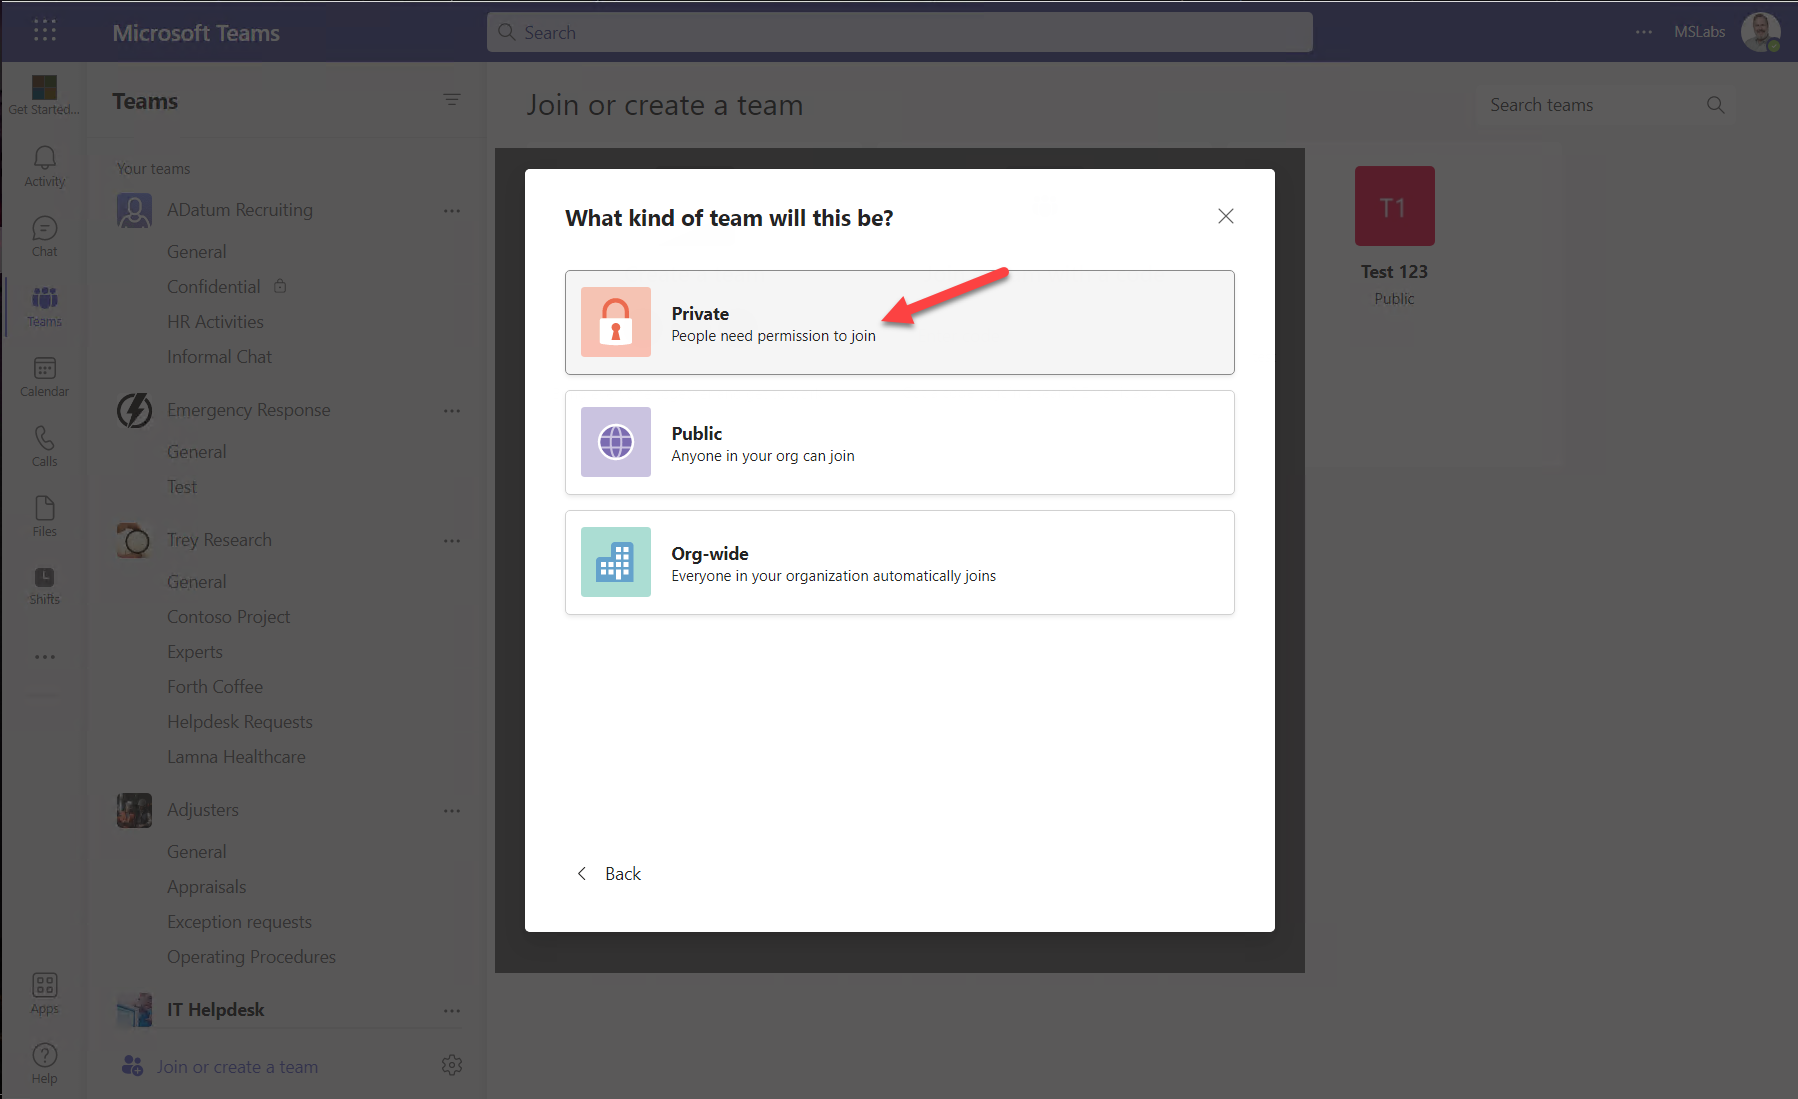This screenshot has width=1798, height=1099.
Task: Open more options for Adjusters
Action: (x=452, y=811)
